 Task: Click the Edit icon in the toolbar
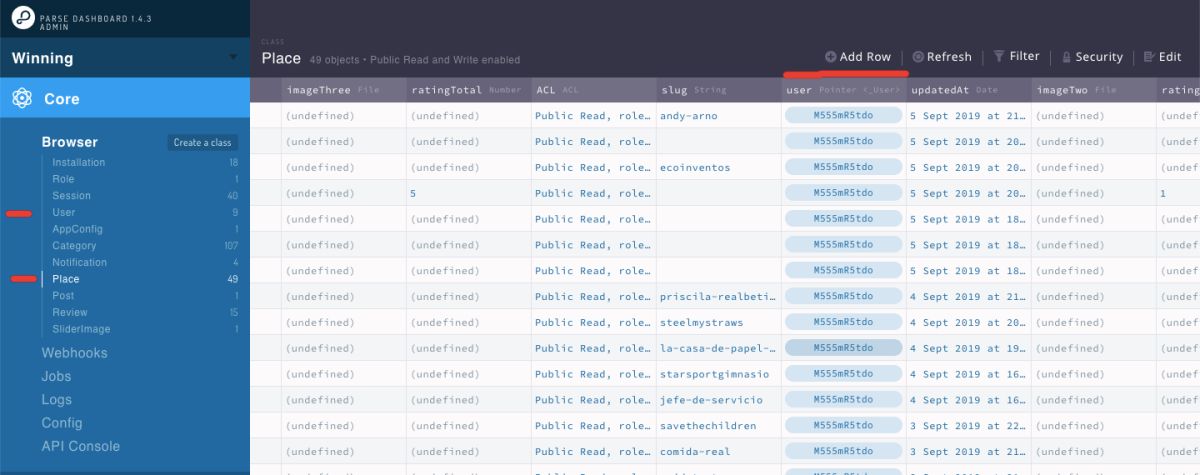(1149, 57)
